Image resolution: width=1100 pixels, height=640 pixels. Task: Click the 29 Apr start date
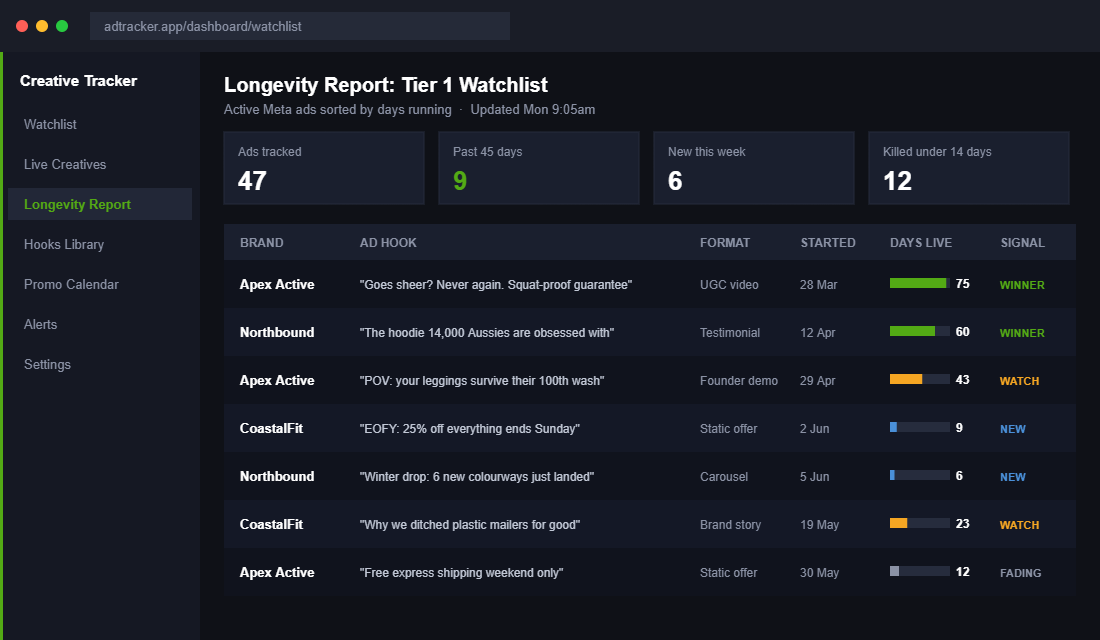818,380
